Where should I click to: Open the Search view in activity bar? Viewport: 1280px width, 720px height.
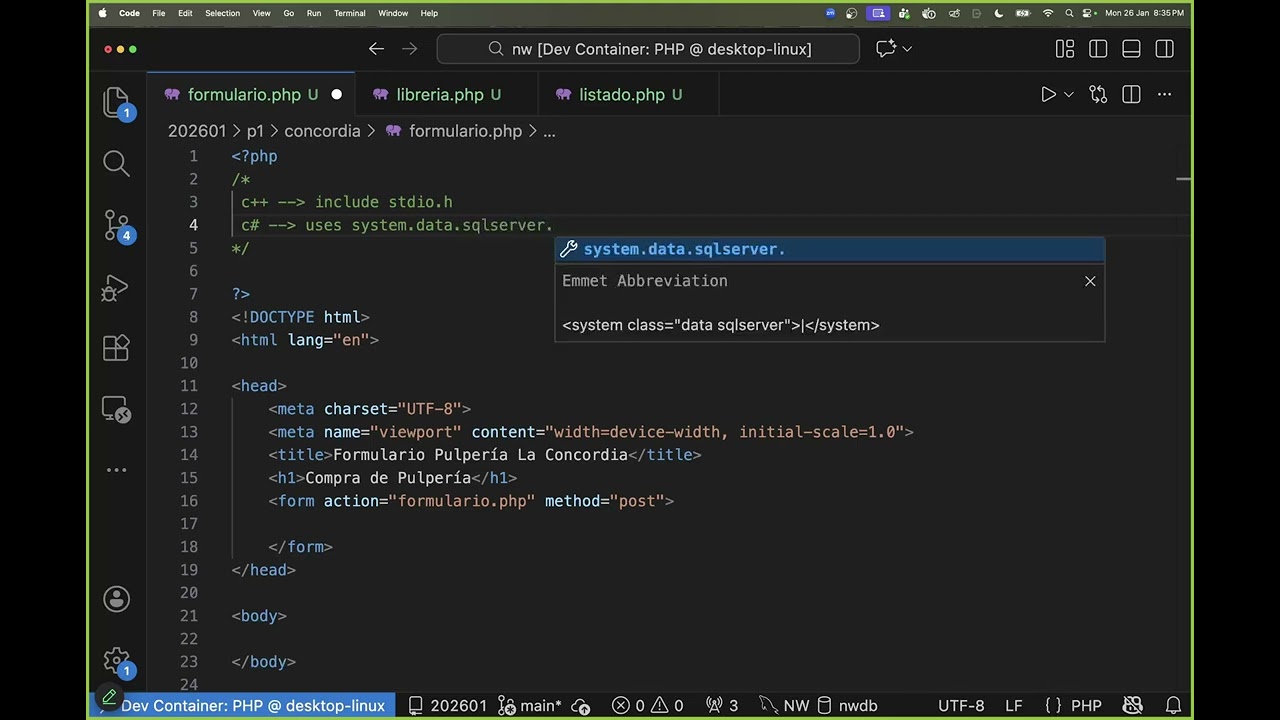pos(117,163)
